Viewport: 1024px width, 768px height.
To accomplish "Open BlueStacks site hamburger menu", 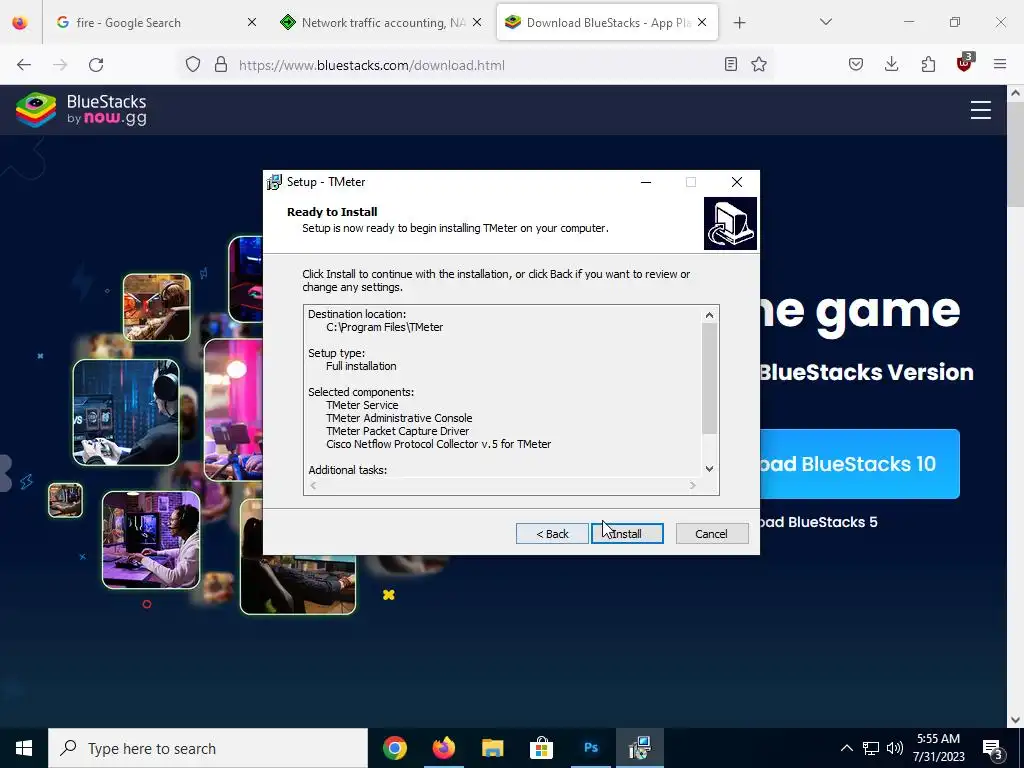I will pyautogui.click(x=981, y=110).
